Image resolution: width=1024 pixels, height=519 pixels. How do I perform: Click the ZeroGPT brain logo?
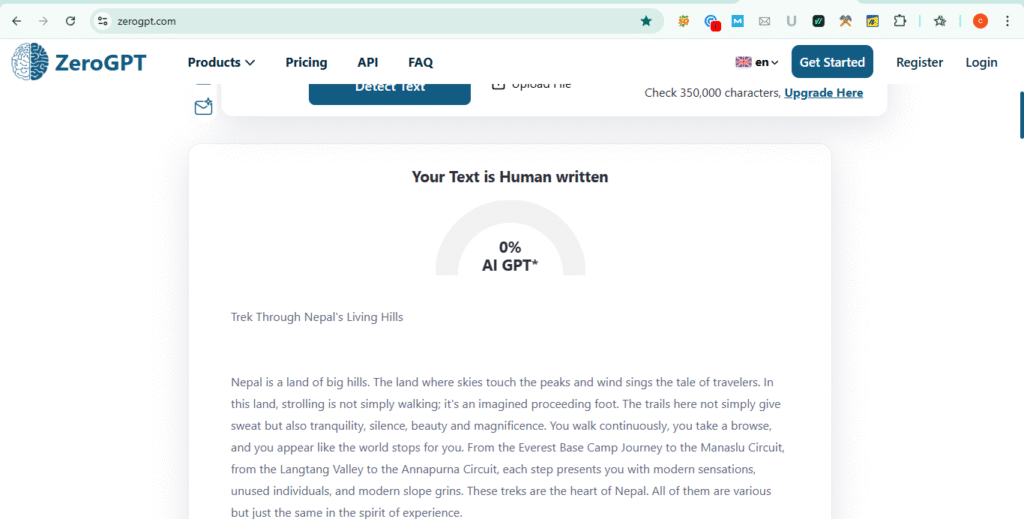coord(30,62)
